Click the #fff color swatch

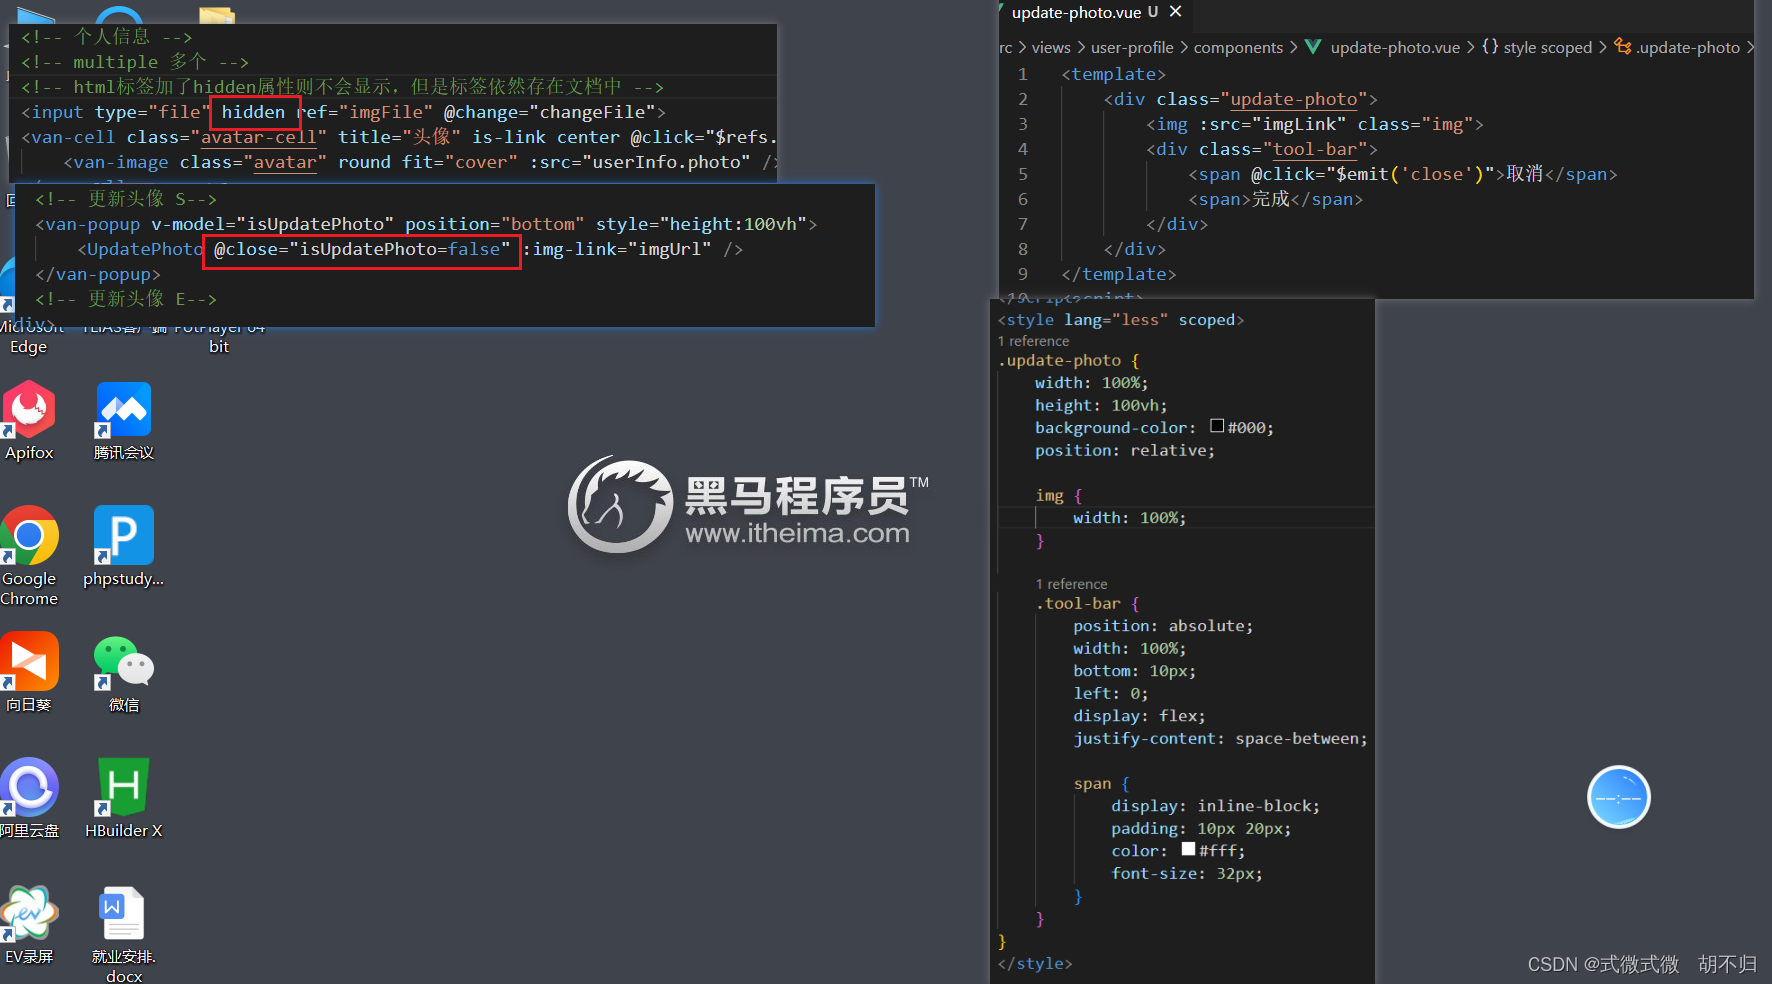tap(1188, 849)
